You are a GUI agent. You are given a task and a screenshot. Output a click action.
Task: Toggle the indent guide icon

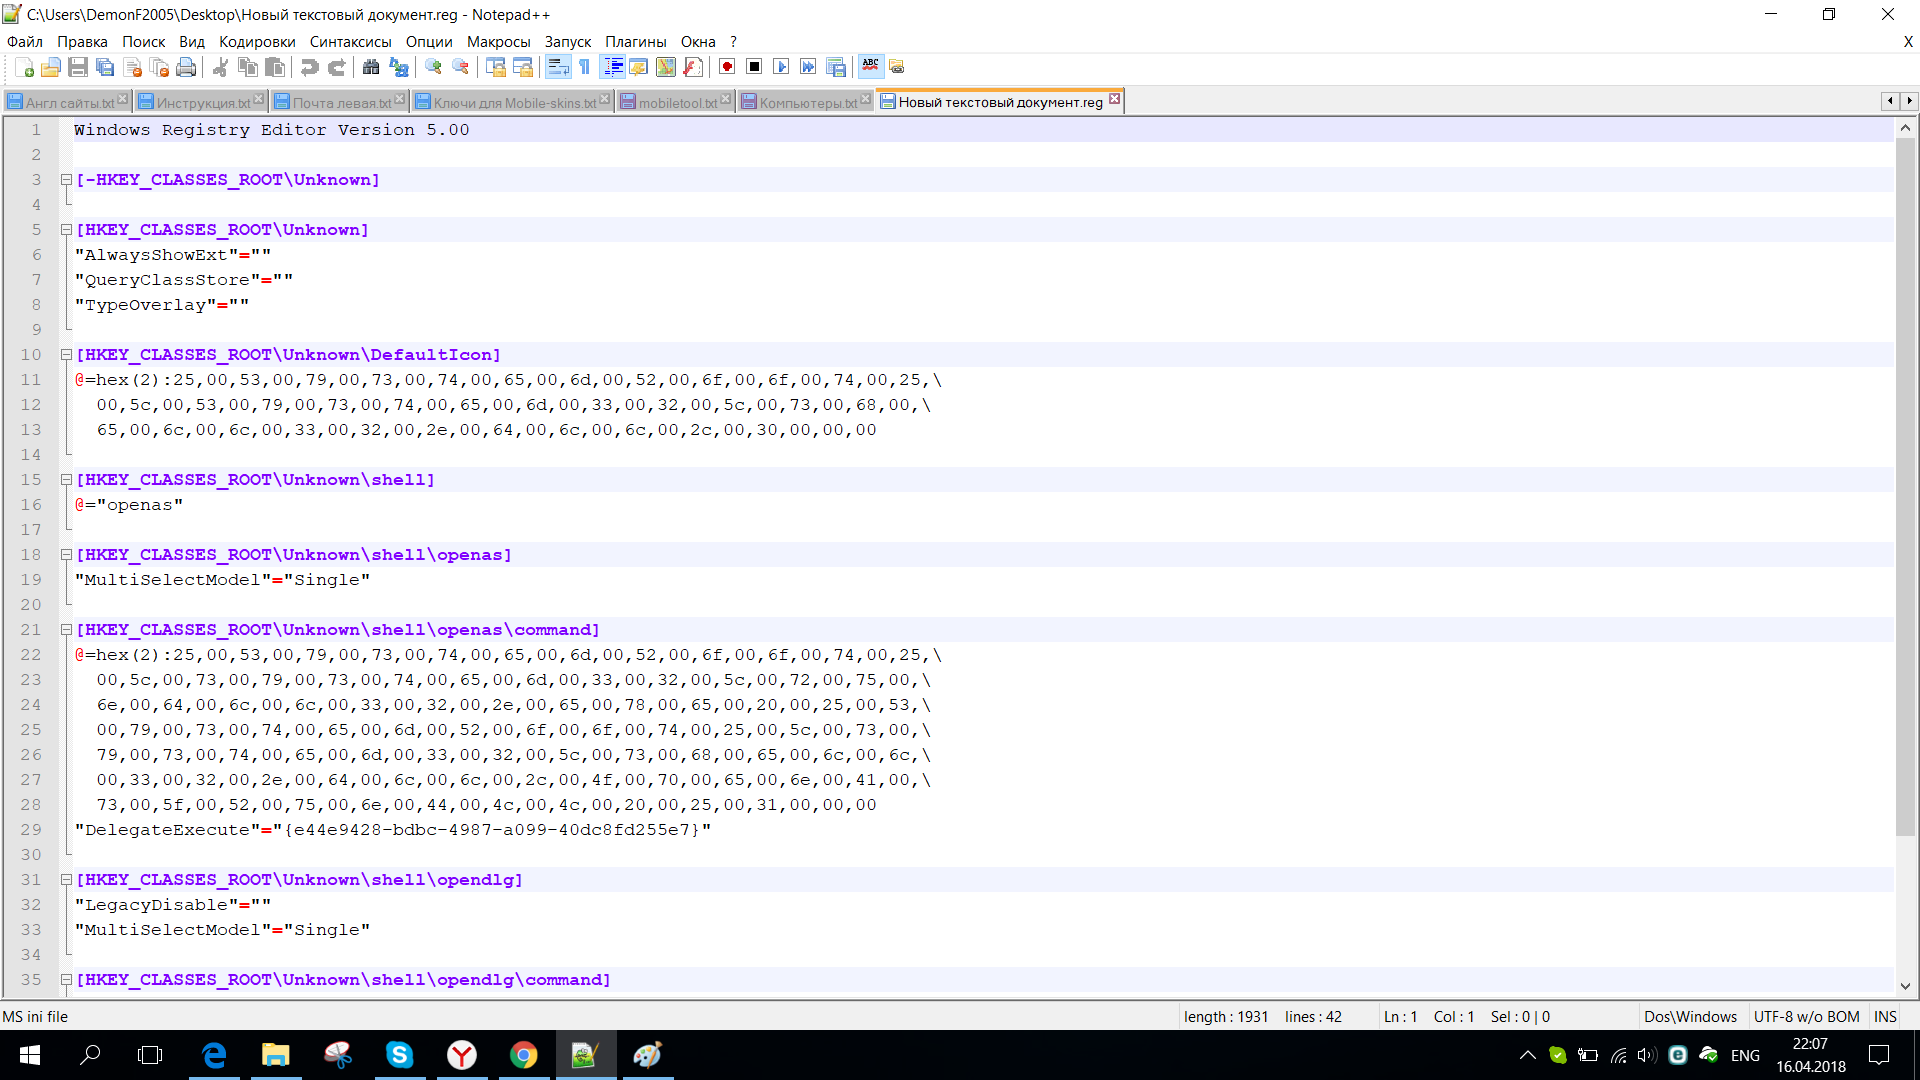(612, 67)
